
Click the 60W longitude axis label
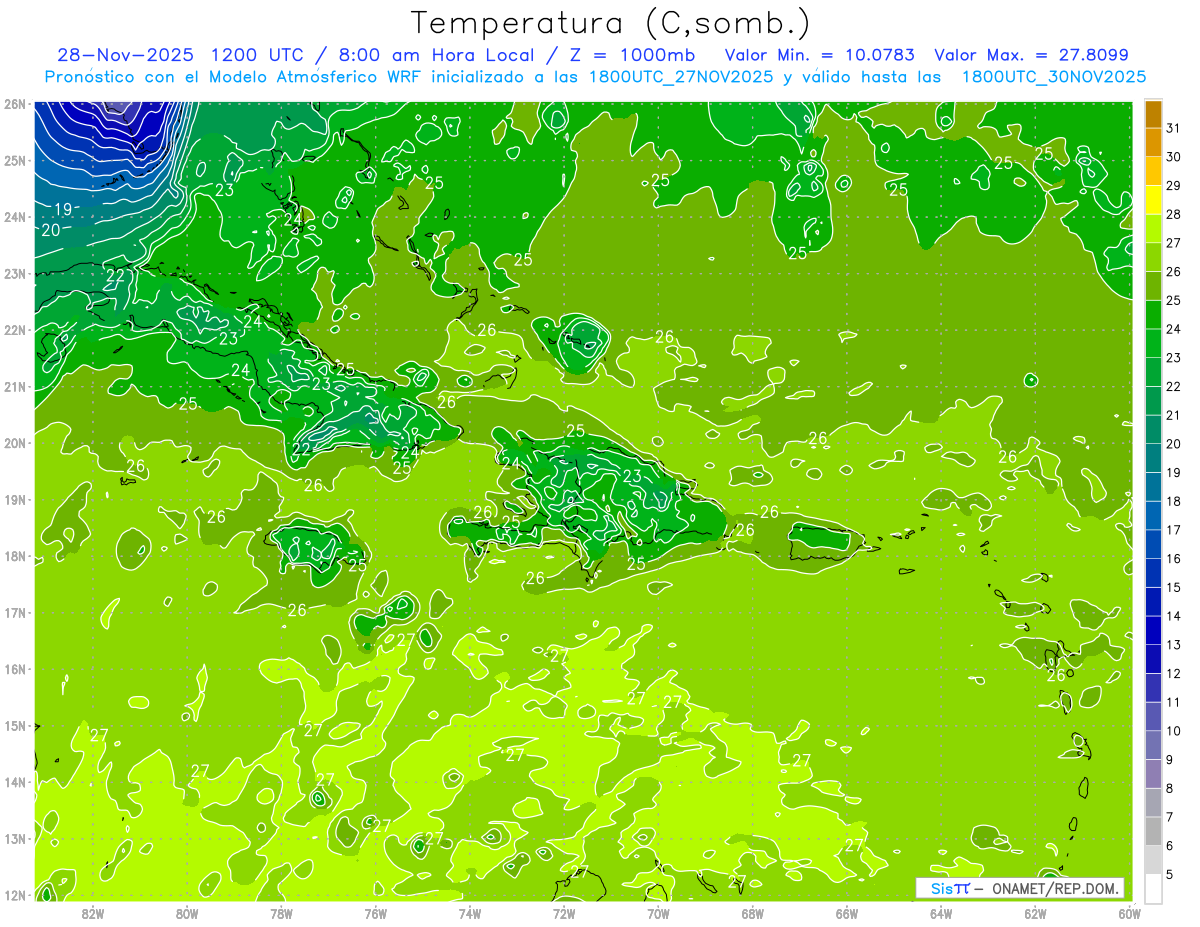click(1130, 913)
